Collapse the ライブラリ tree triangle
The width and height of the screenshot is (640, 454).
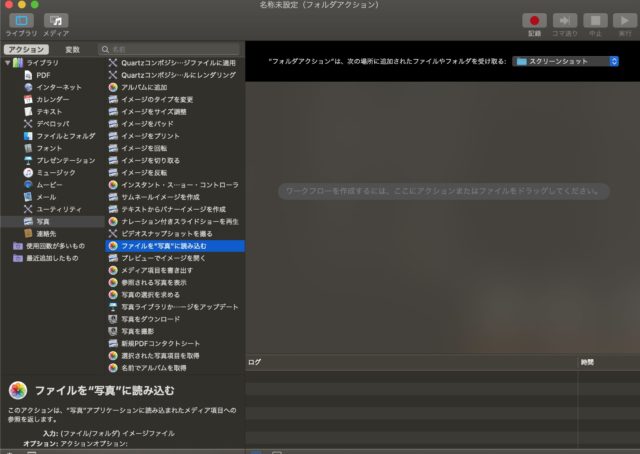pos(8,63)
